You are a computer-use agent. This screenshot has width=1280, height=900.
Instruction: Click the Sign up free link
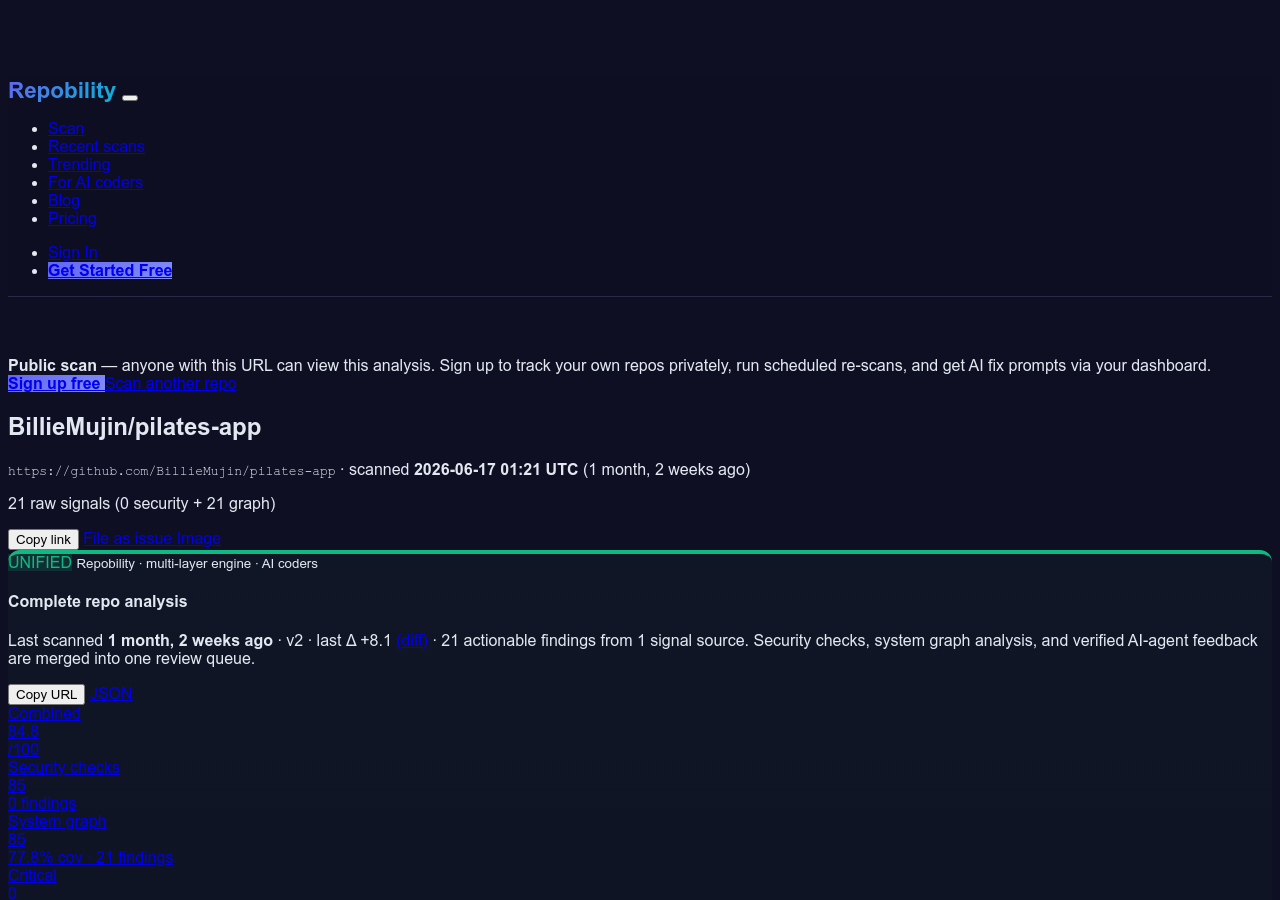(56, 383)
